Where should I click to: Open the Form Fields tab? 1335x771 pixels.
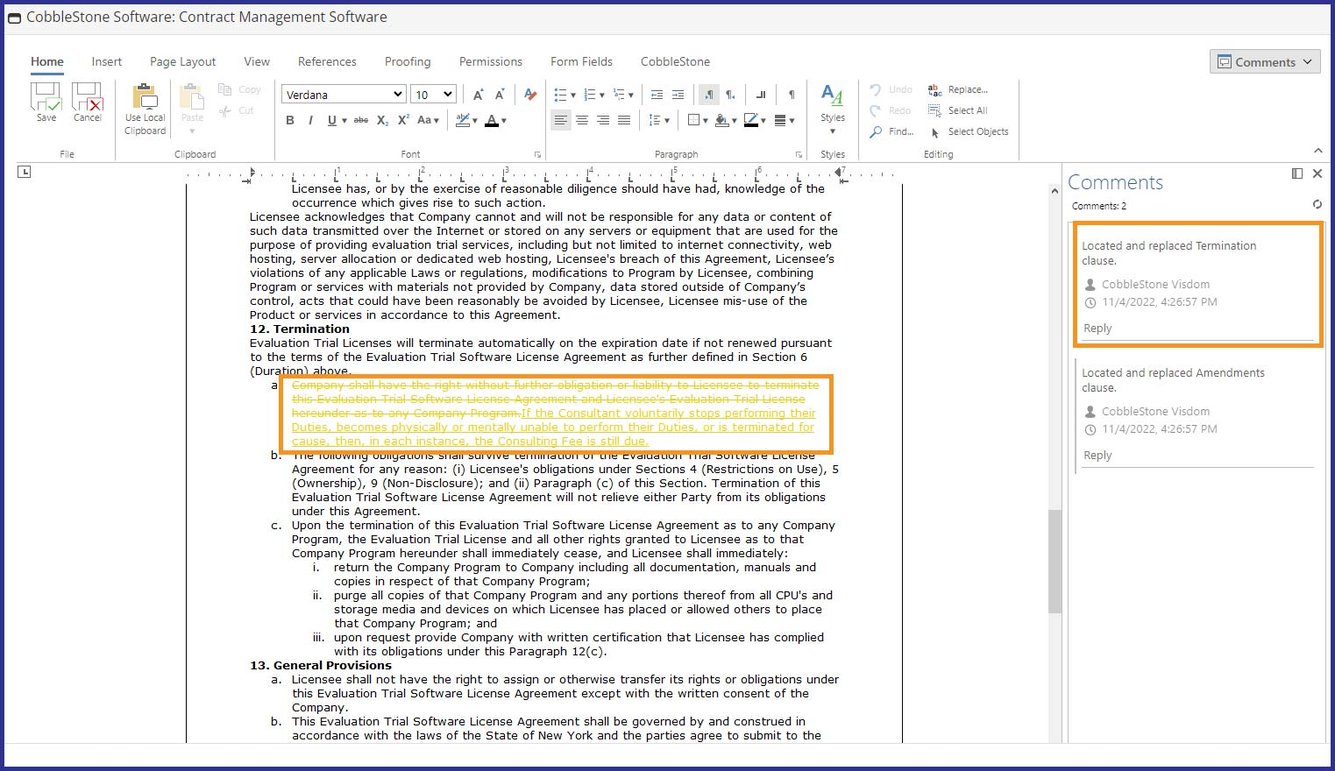pos(581,61)
